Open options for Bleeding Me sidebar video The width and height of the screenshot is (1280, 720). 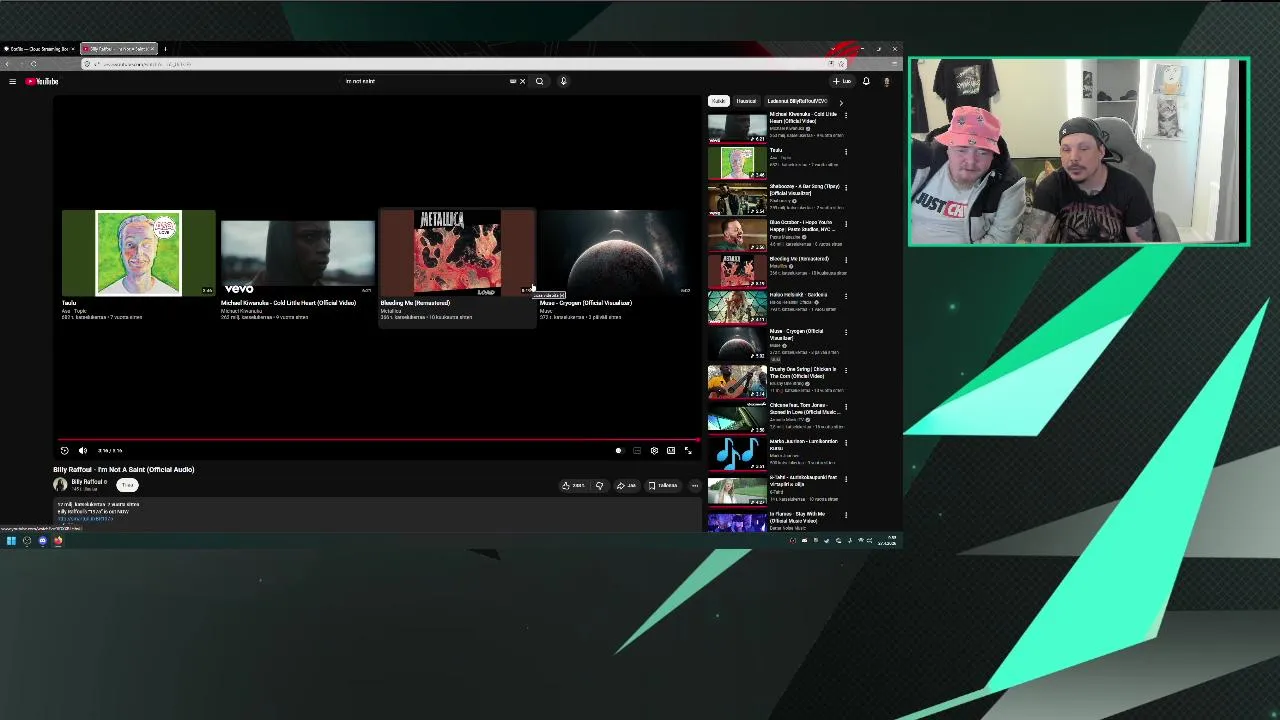tap(846, 260)
